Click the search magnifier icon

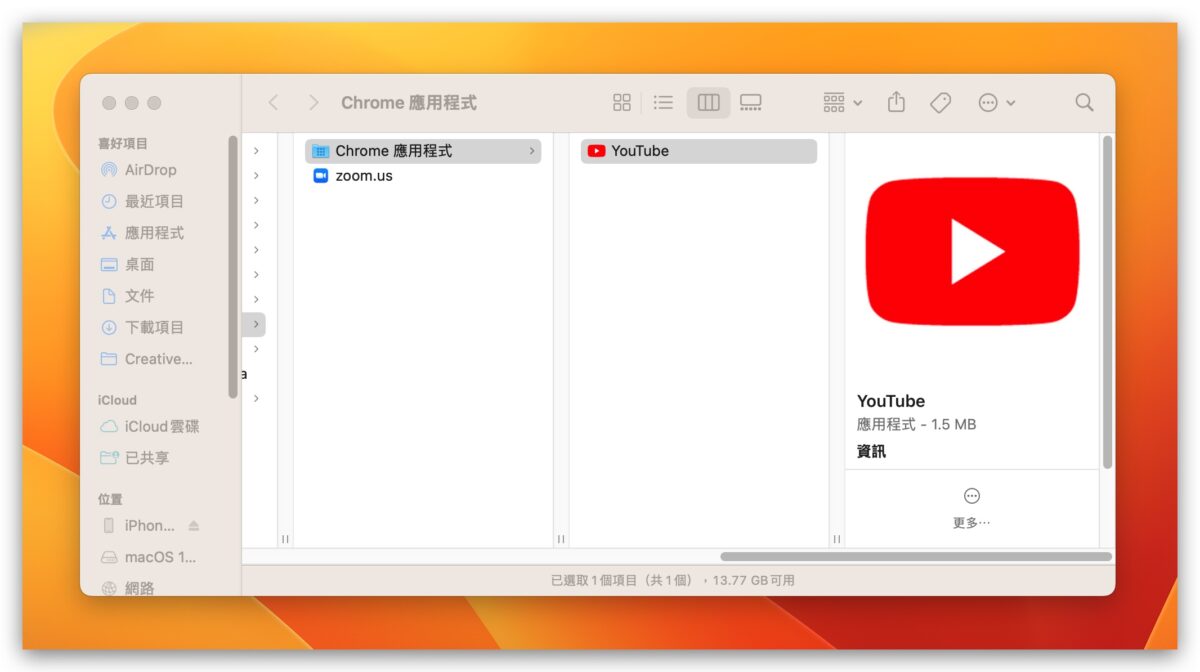[x=1084, y=103]
